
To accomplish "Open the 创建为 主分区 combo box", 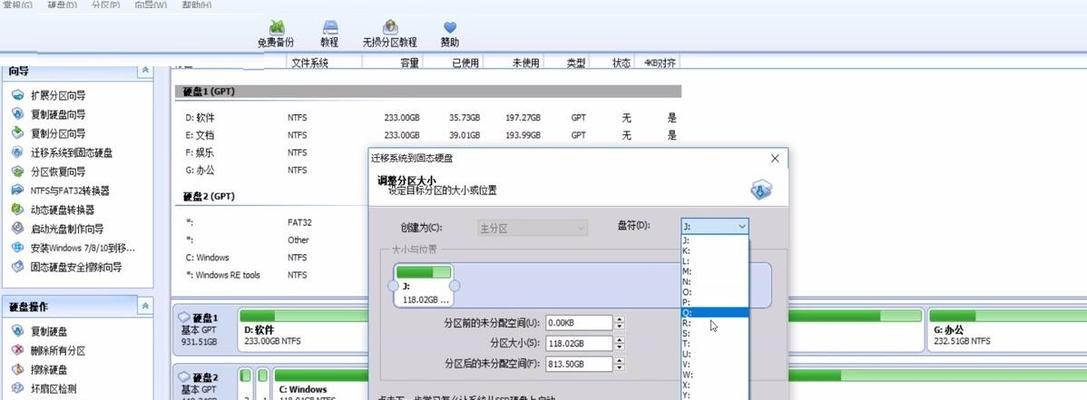I will (x=532, y=227).
